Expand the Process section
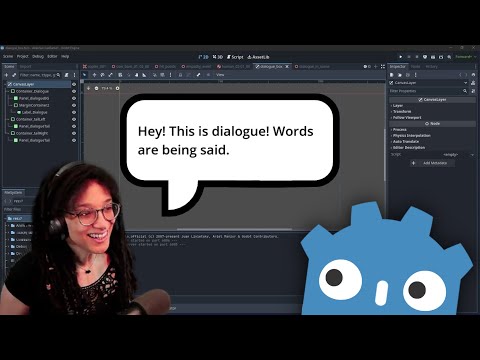 [x=432, y=130]
